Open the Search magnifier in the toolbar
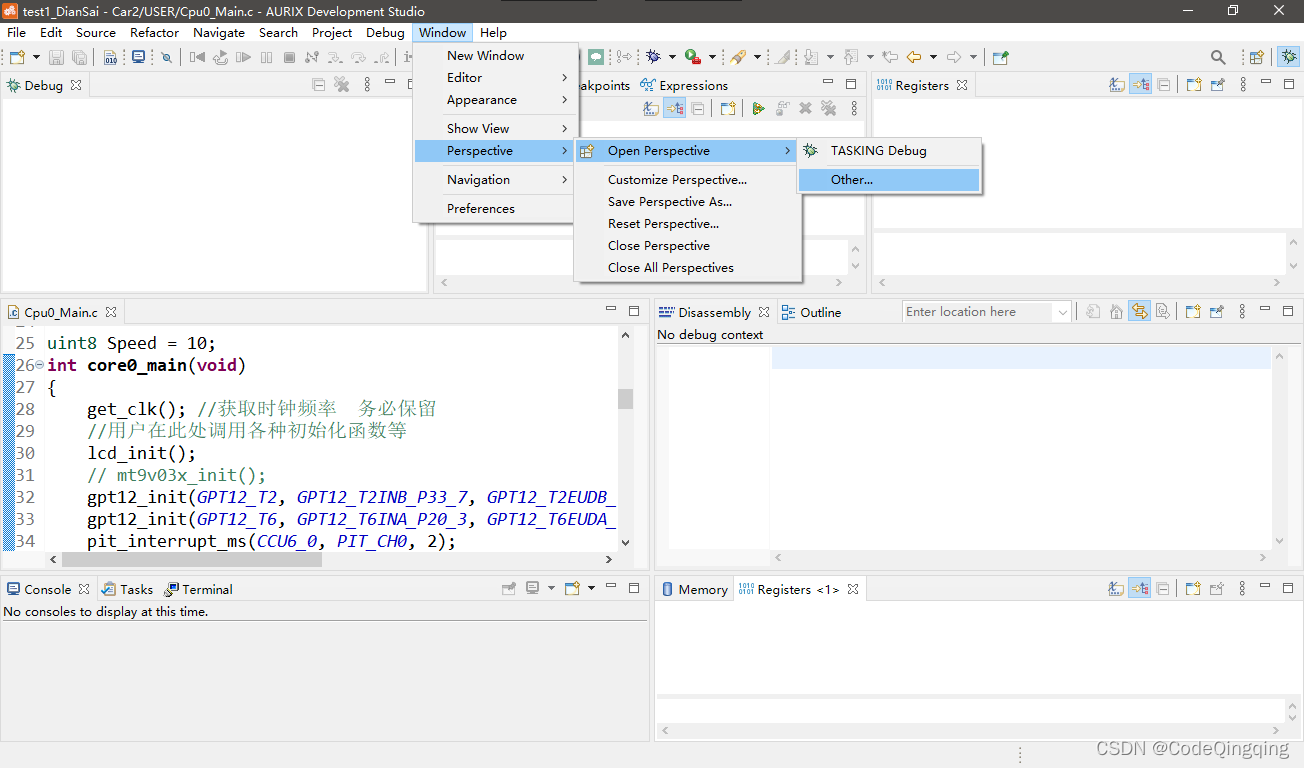 1218,57
